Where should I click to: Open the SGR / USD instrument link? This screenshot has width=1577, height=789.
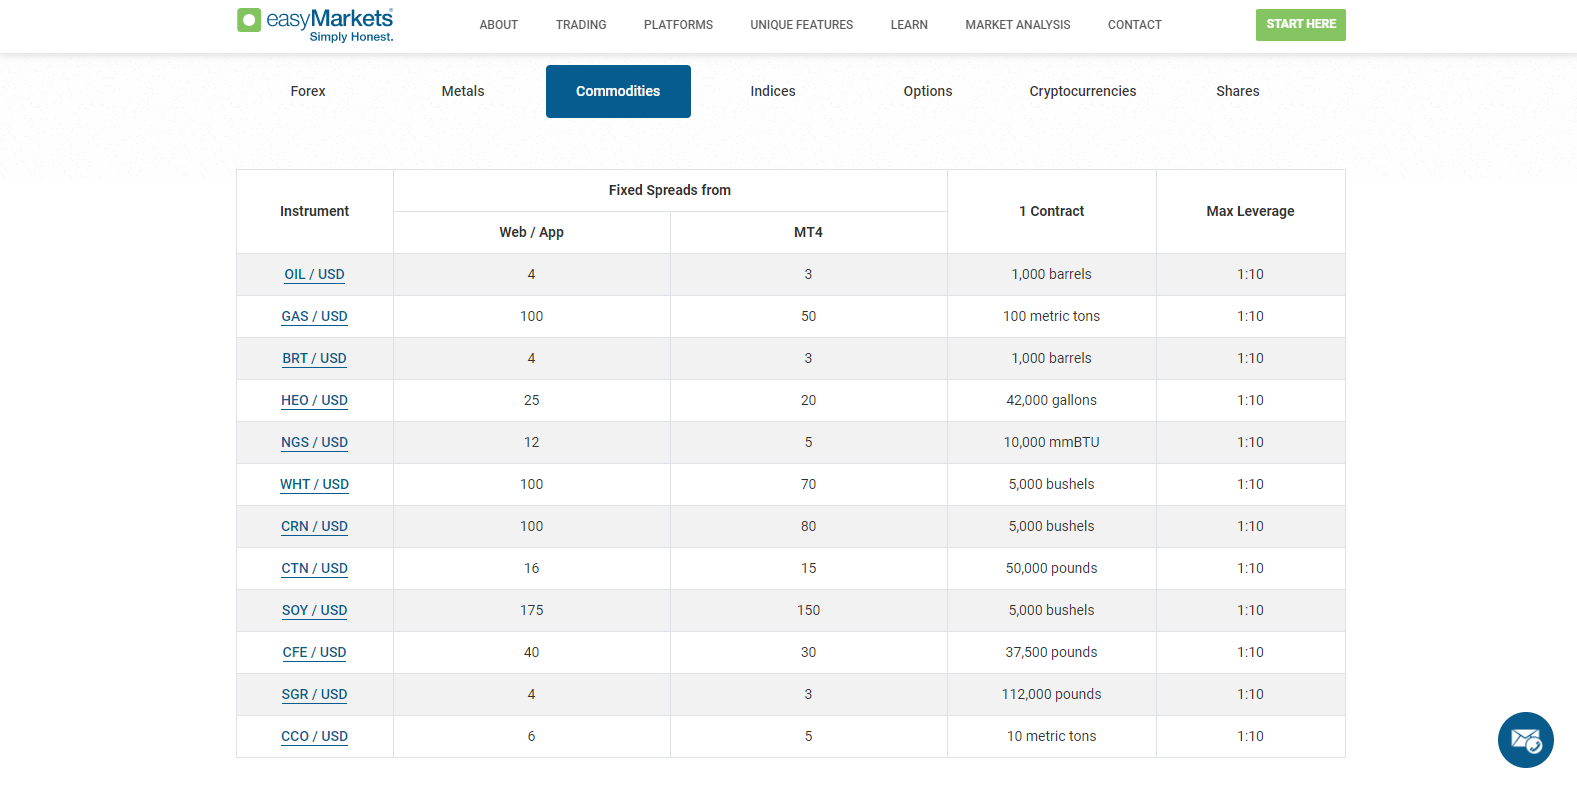point(314,694)
